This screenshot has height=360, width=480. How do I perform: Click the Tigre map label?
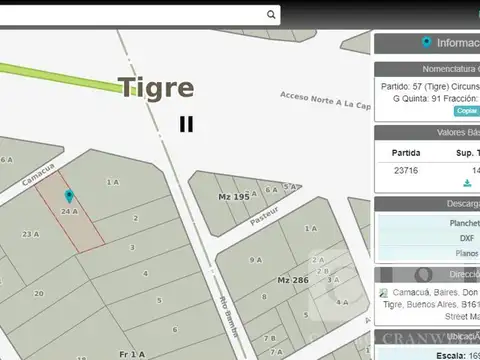tap(156, 88)
